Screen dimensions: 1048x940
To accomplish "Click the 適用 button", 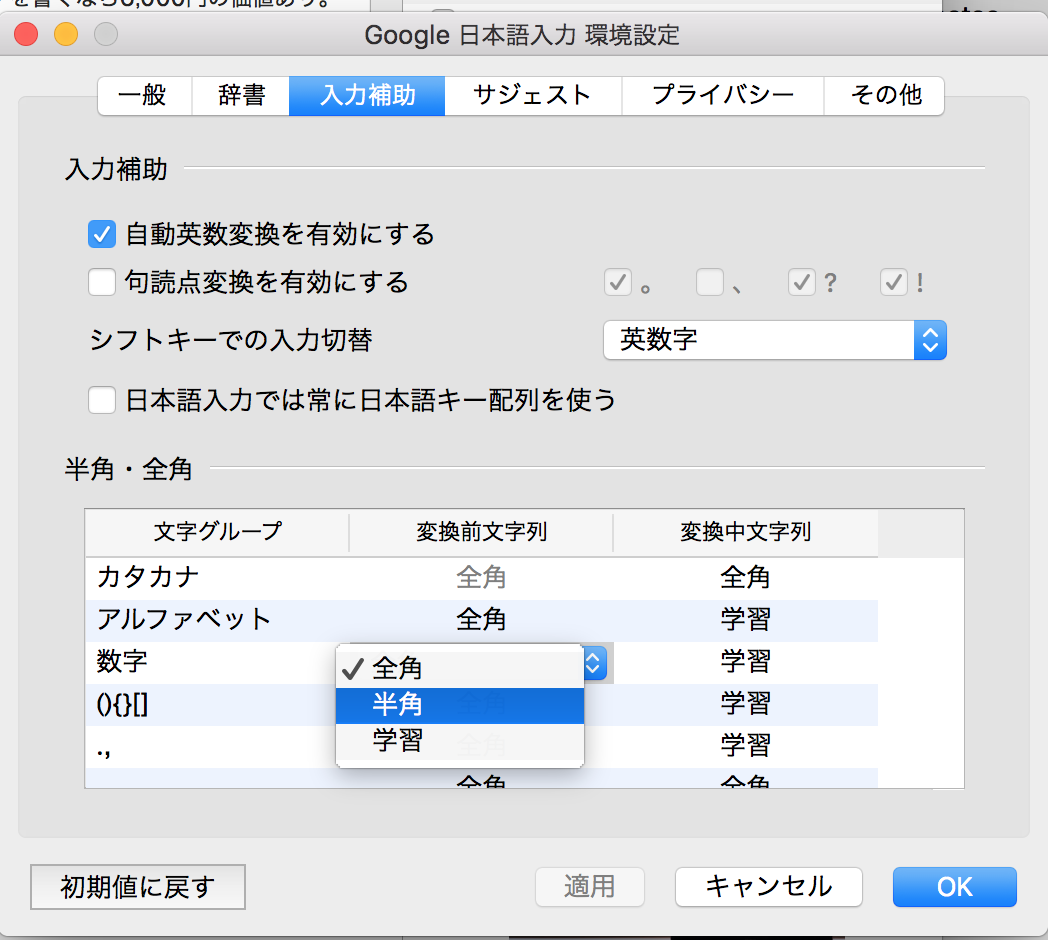I will click(590, 887).
